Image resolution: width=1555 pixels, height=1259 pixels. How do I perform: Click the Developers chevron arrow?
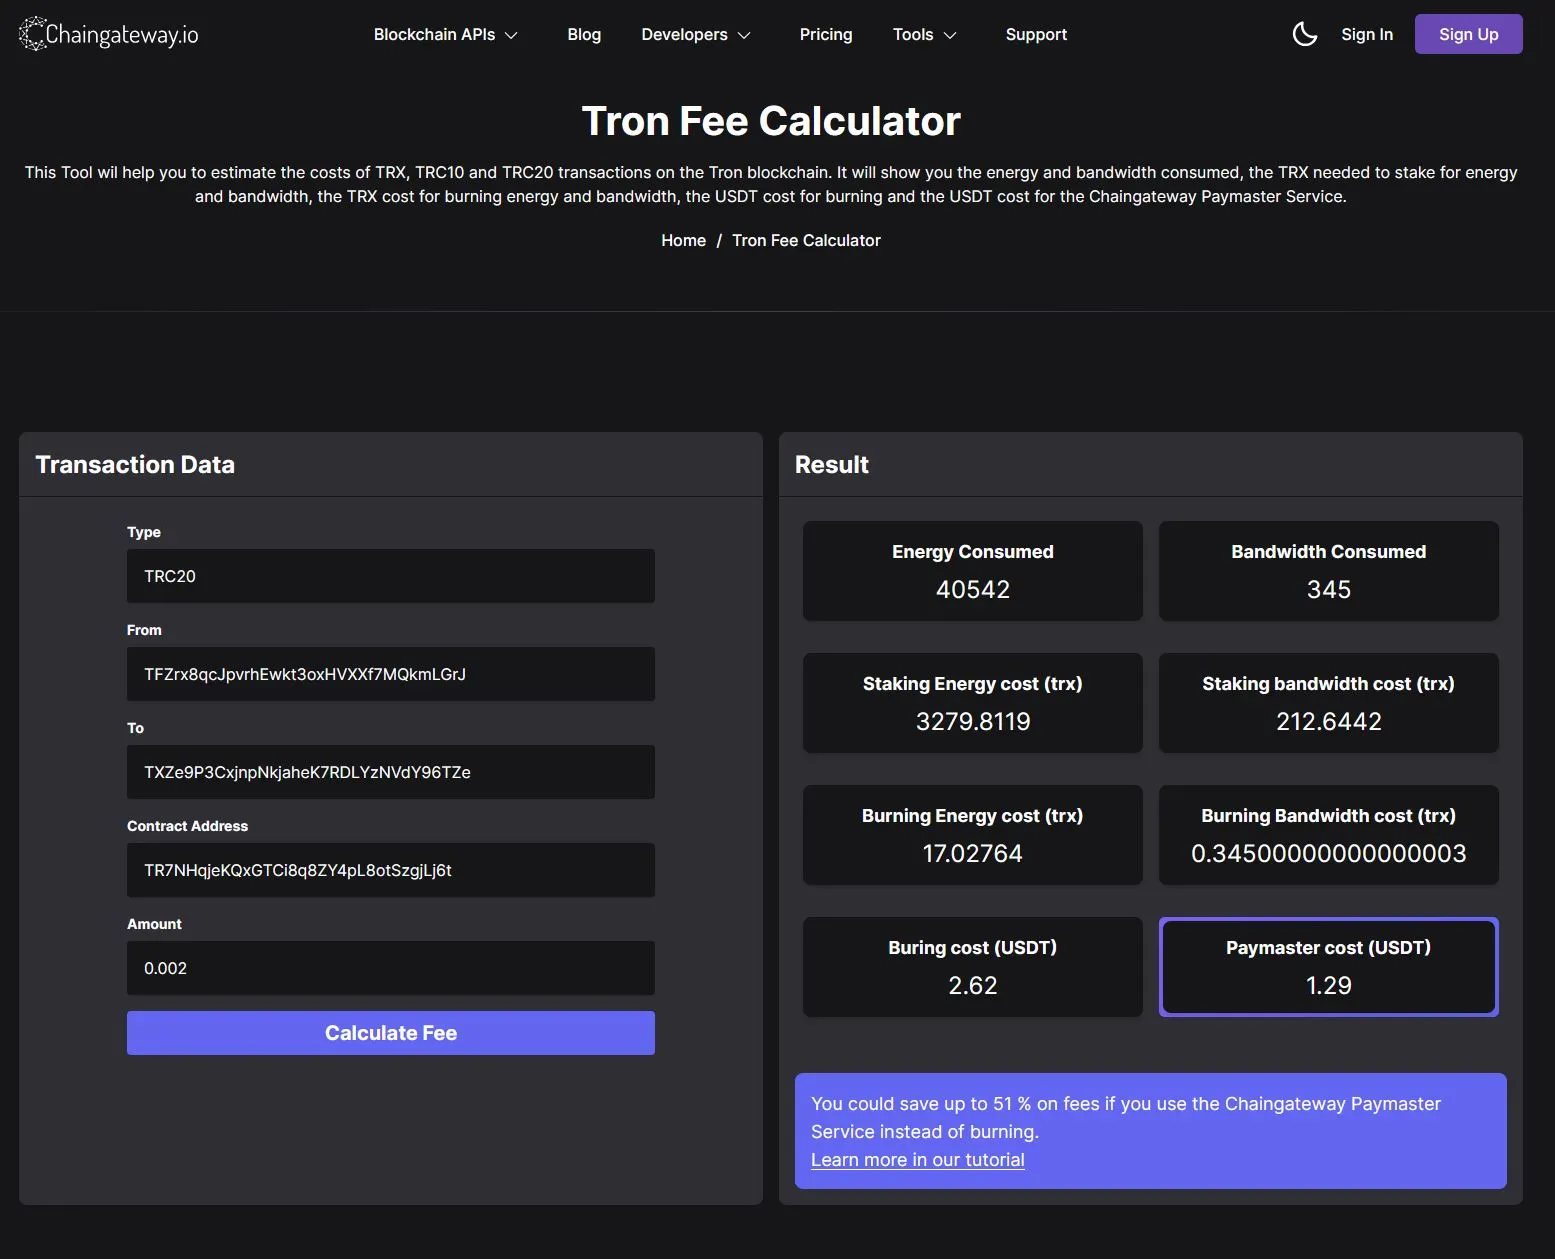click(x=744, y=35)
